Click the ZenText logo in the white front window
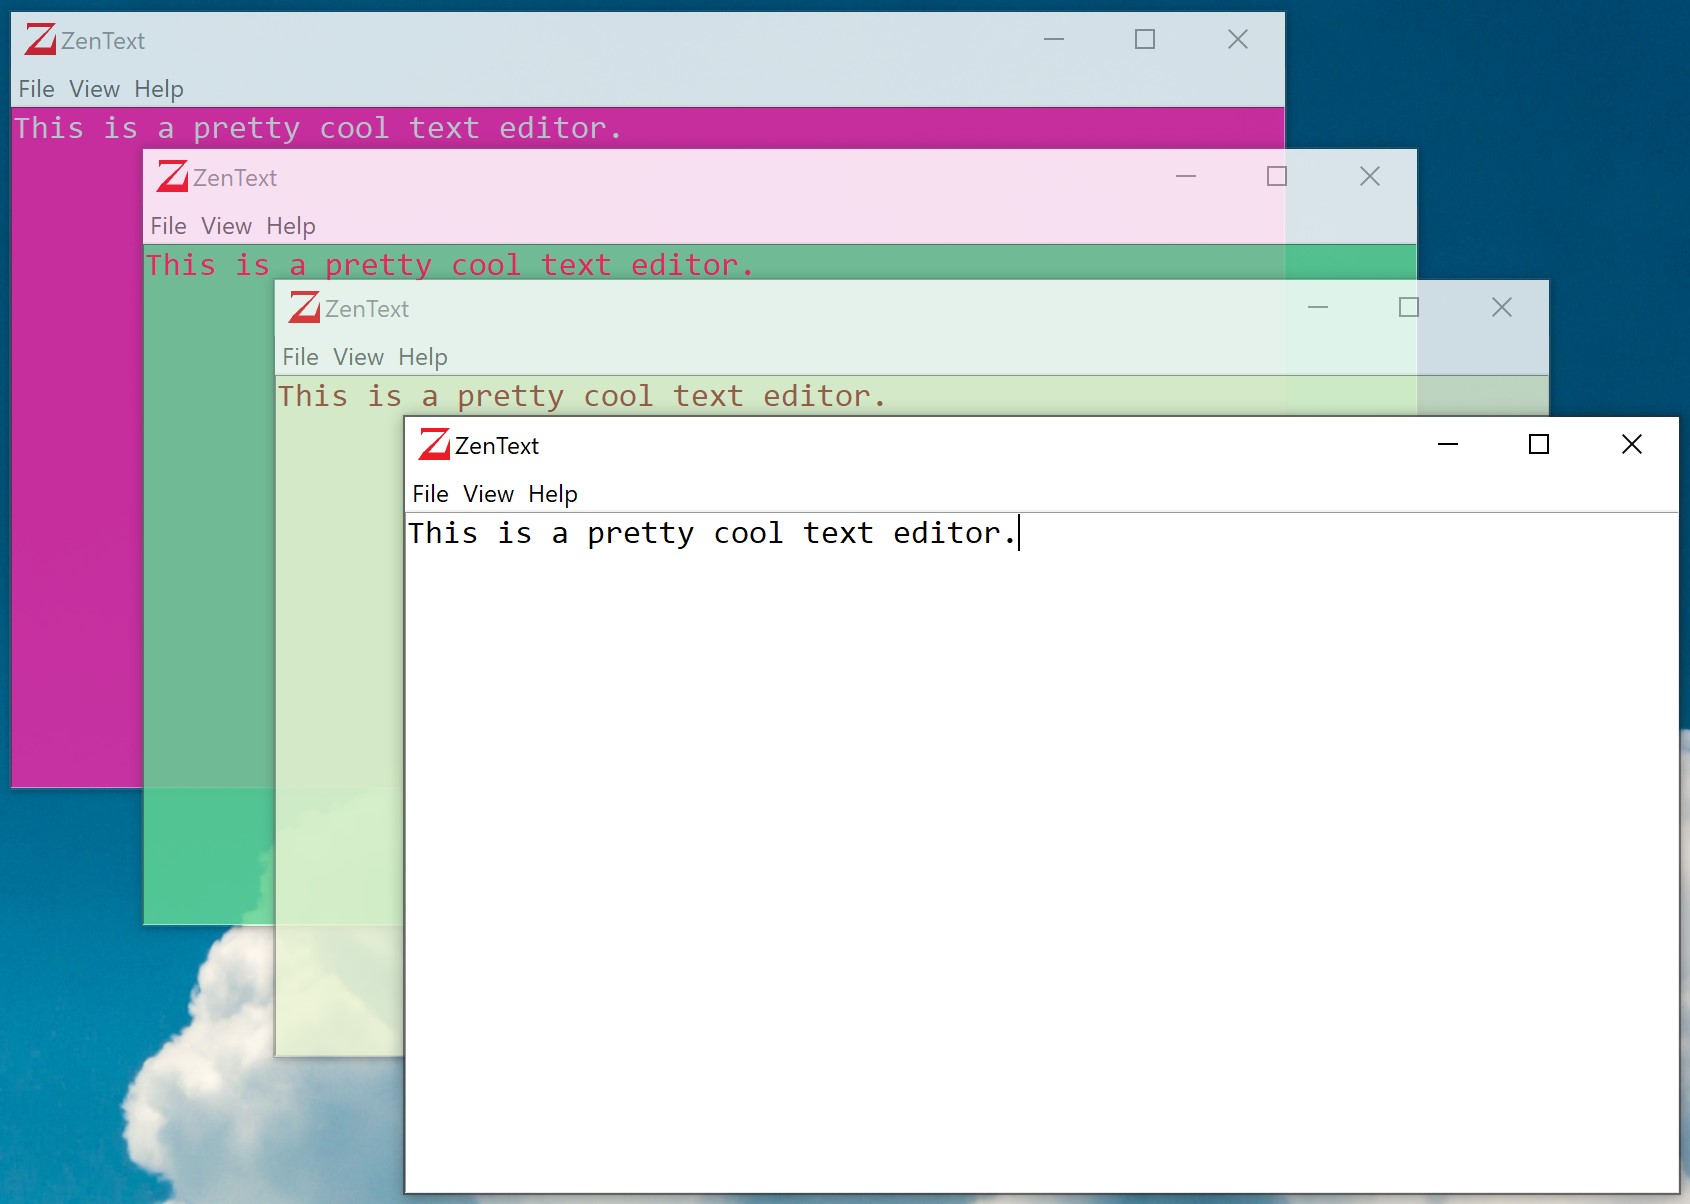The width and height of the screenshot is (1690, 1204). tap(434, 444)
